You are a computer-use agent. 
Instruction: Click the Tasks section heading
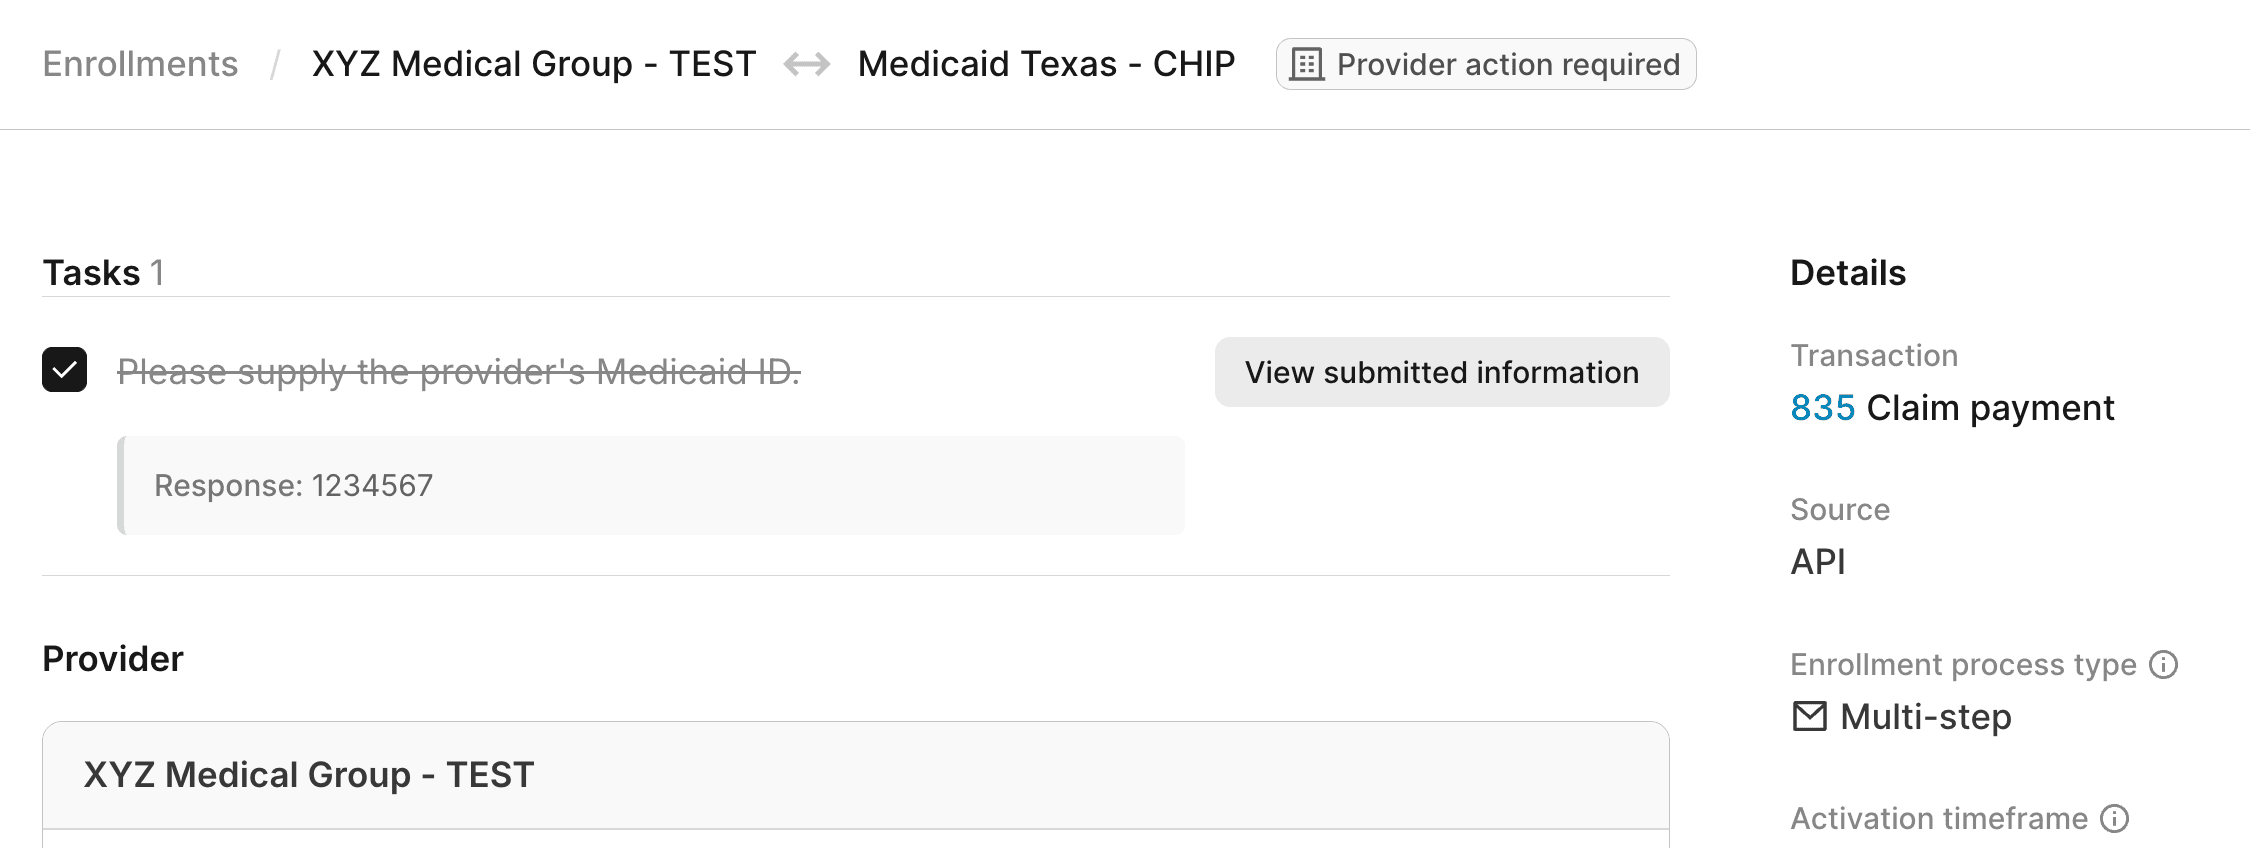pos(91,273)
